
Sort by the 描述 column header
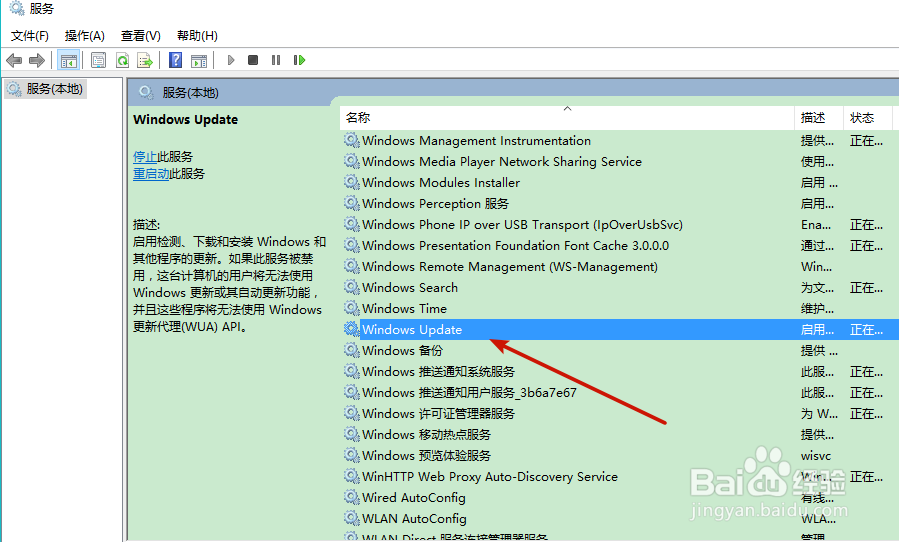818,118
